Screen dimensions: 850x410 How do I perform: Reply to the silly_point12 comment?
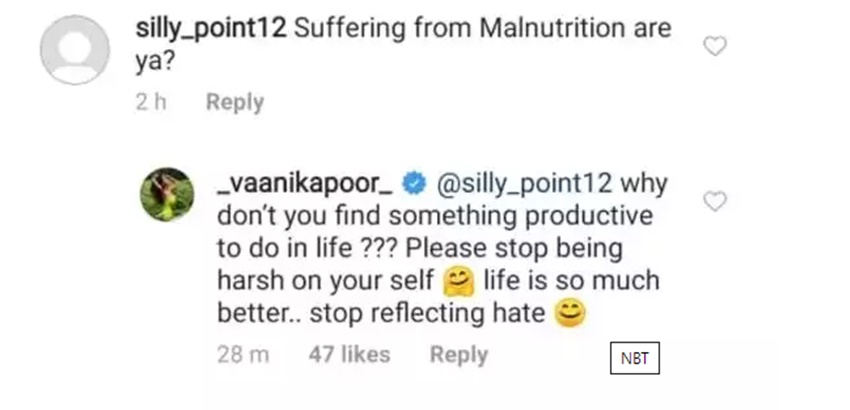pyautogui.click(x=234, y=102)
